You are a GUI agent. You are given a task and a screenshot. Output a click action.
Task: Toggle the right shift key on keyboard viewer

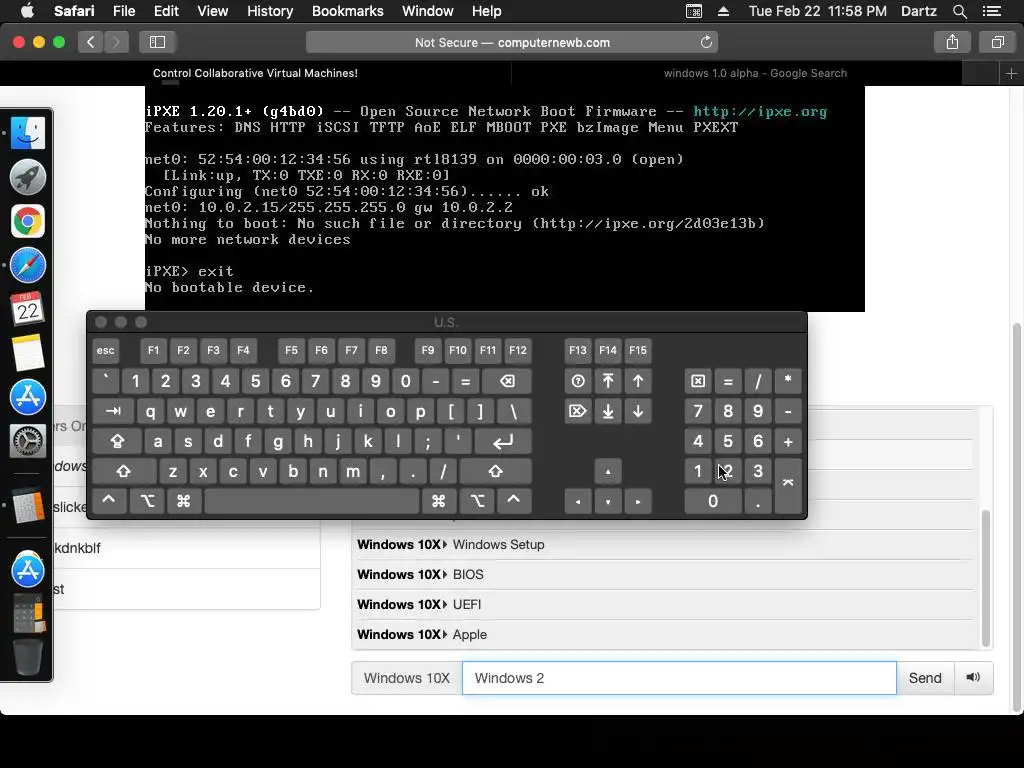(x=495, y=472)
